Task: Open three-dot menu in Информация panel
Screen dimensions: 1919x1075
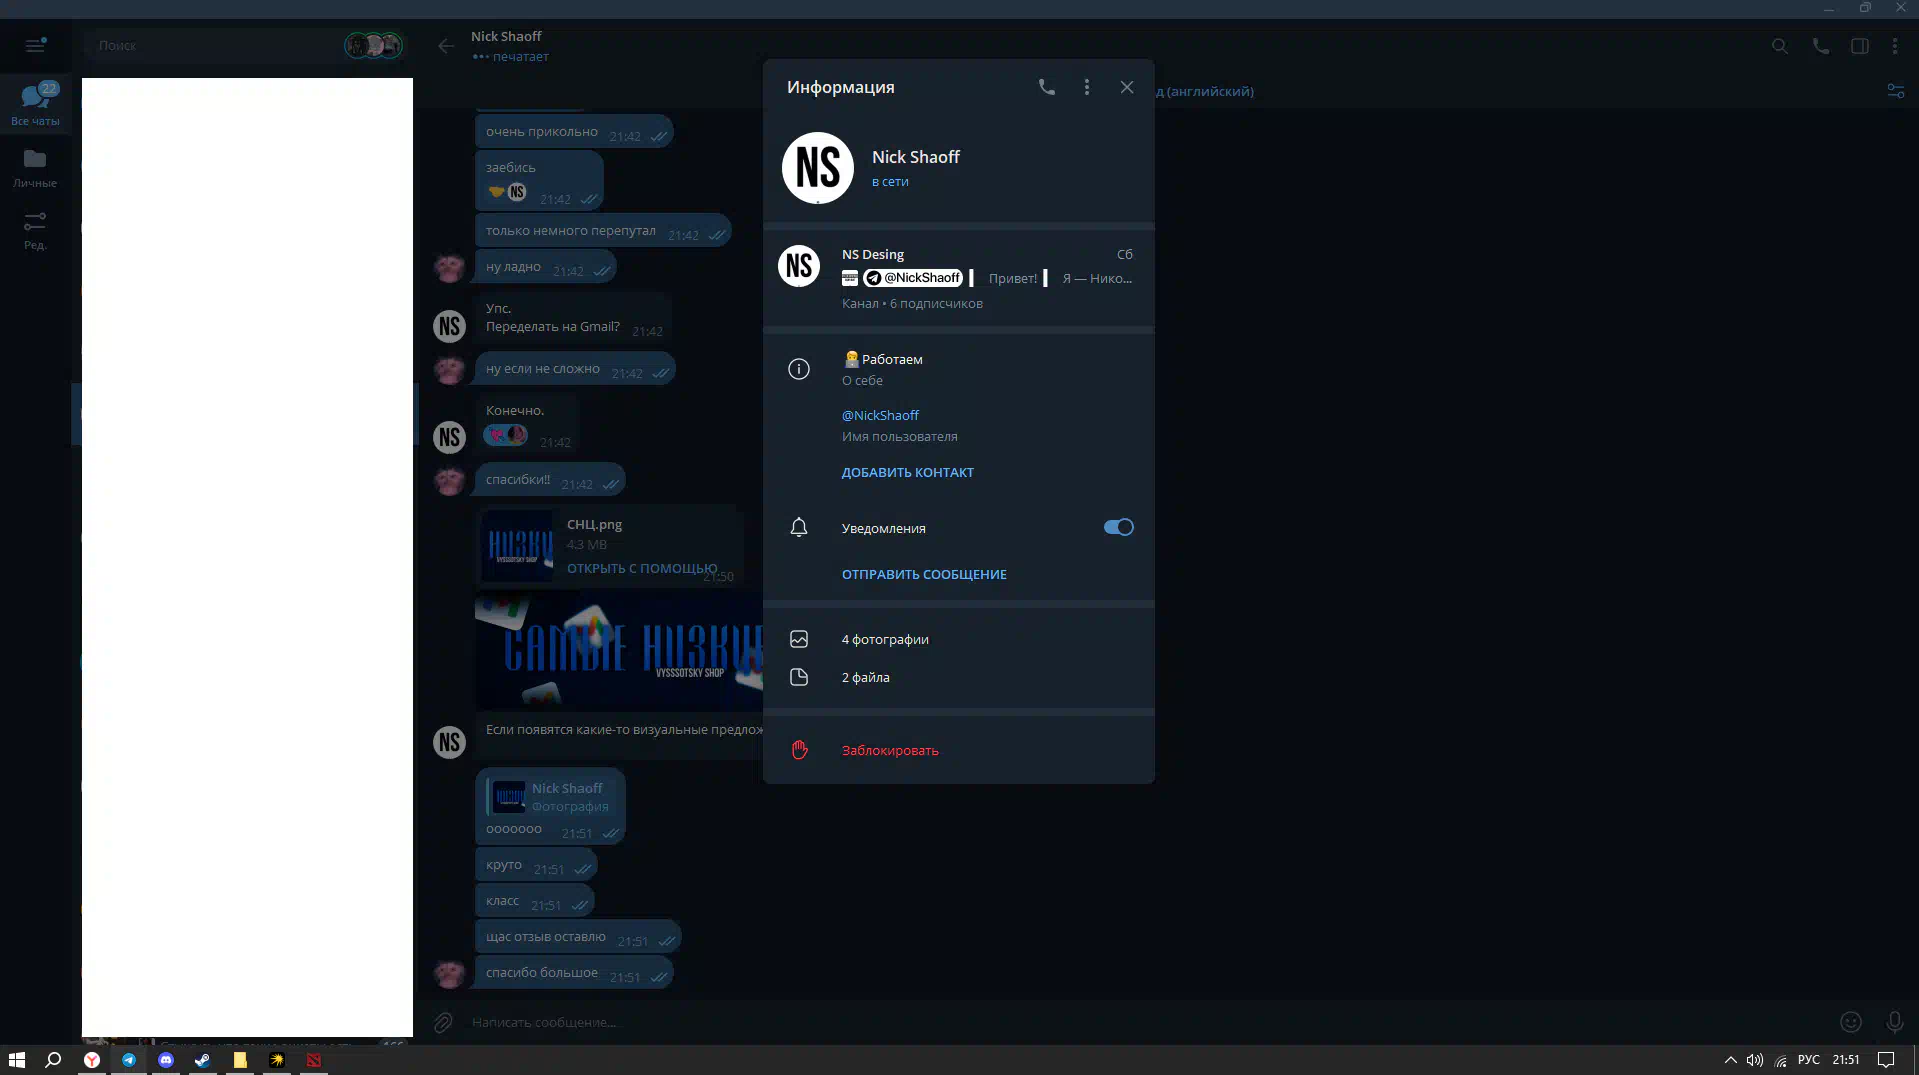Action: pyautogui.click(x=1087, y=87)
